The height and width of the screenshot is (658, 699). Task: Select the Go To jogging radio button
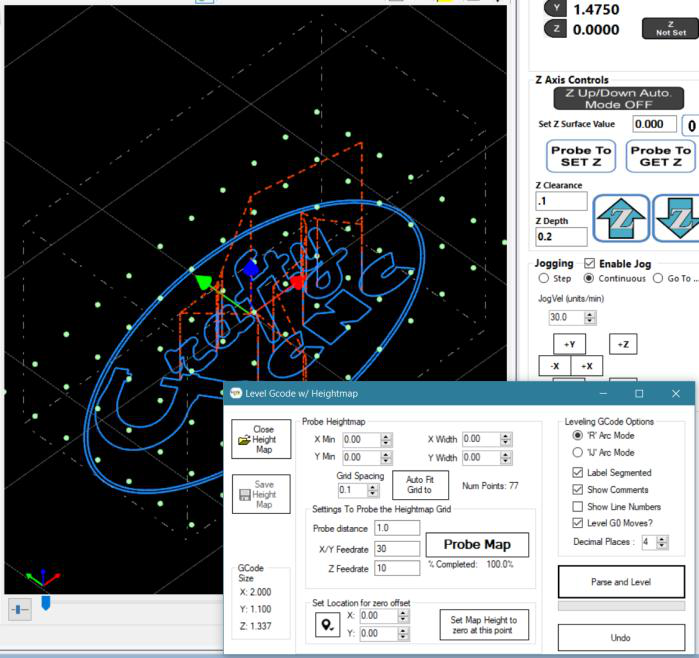click(x=658, y=278)
